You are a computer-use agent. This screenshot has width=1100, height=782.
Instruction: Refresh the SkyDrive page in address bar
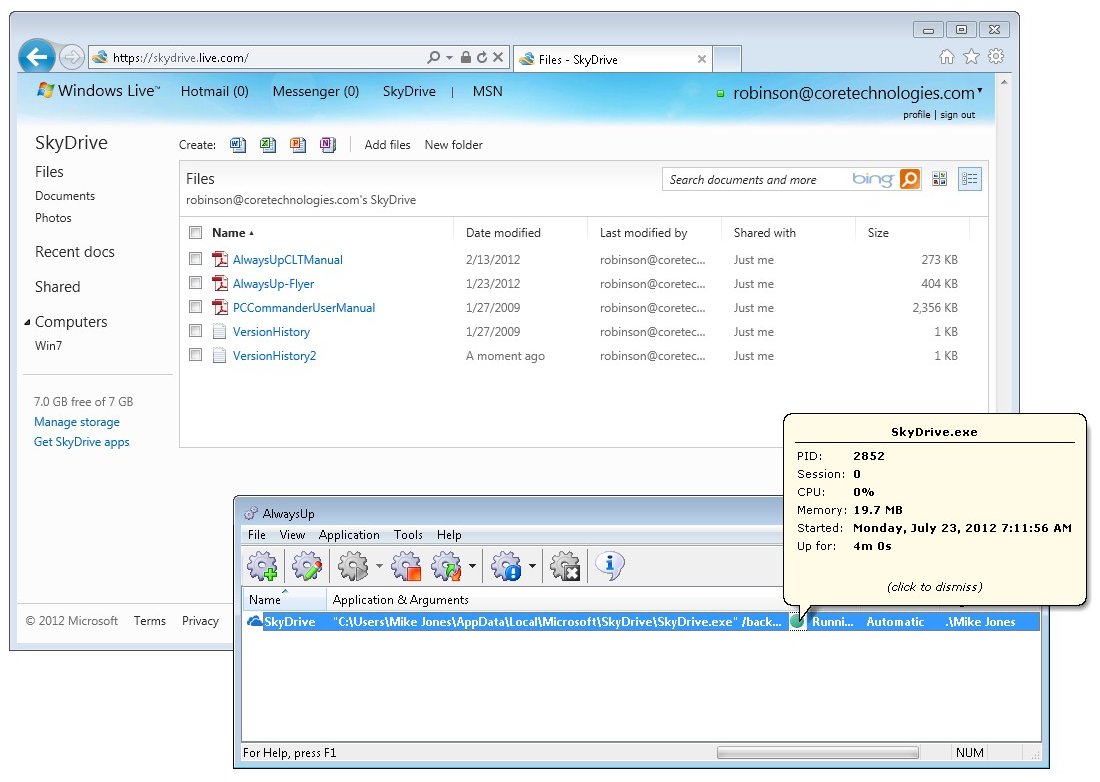[x=482, y=58]
